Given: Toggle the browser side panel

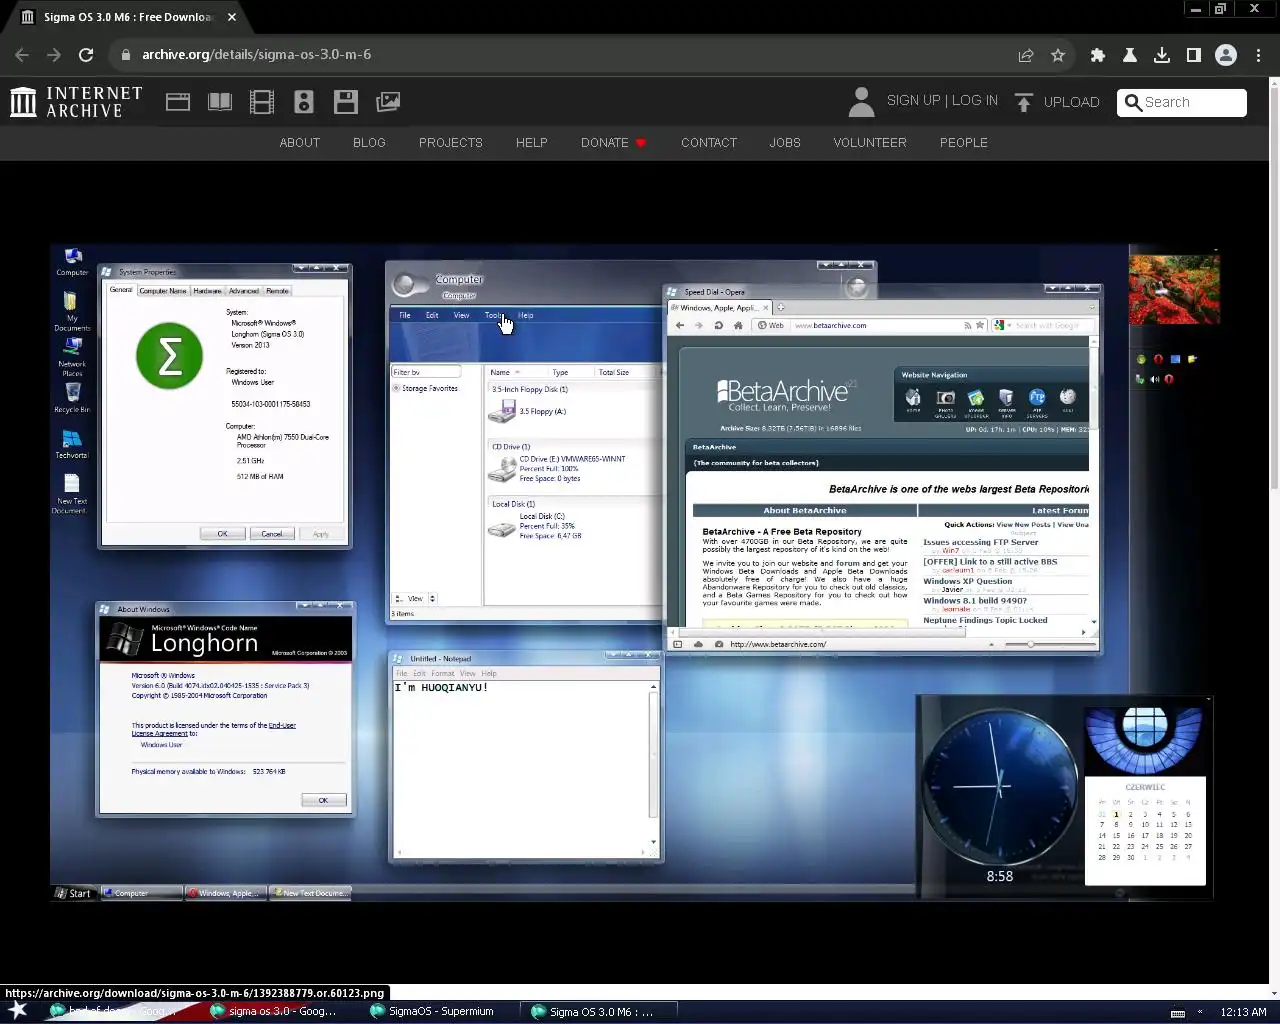Looking at the screenshot, I should [x=1194, y=55].
